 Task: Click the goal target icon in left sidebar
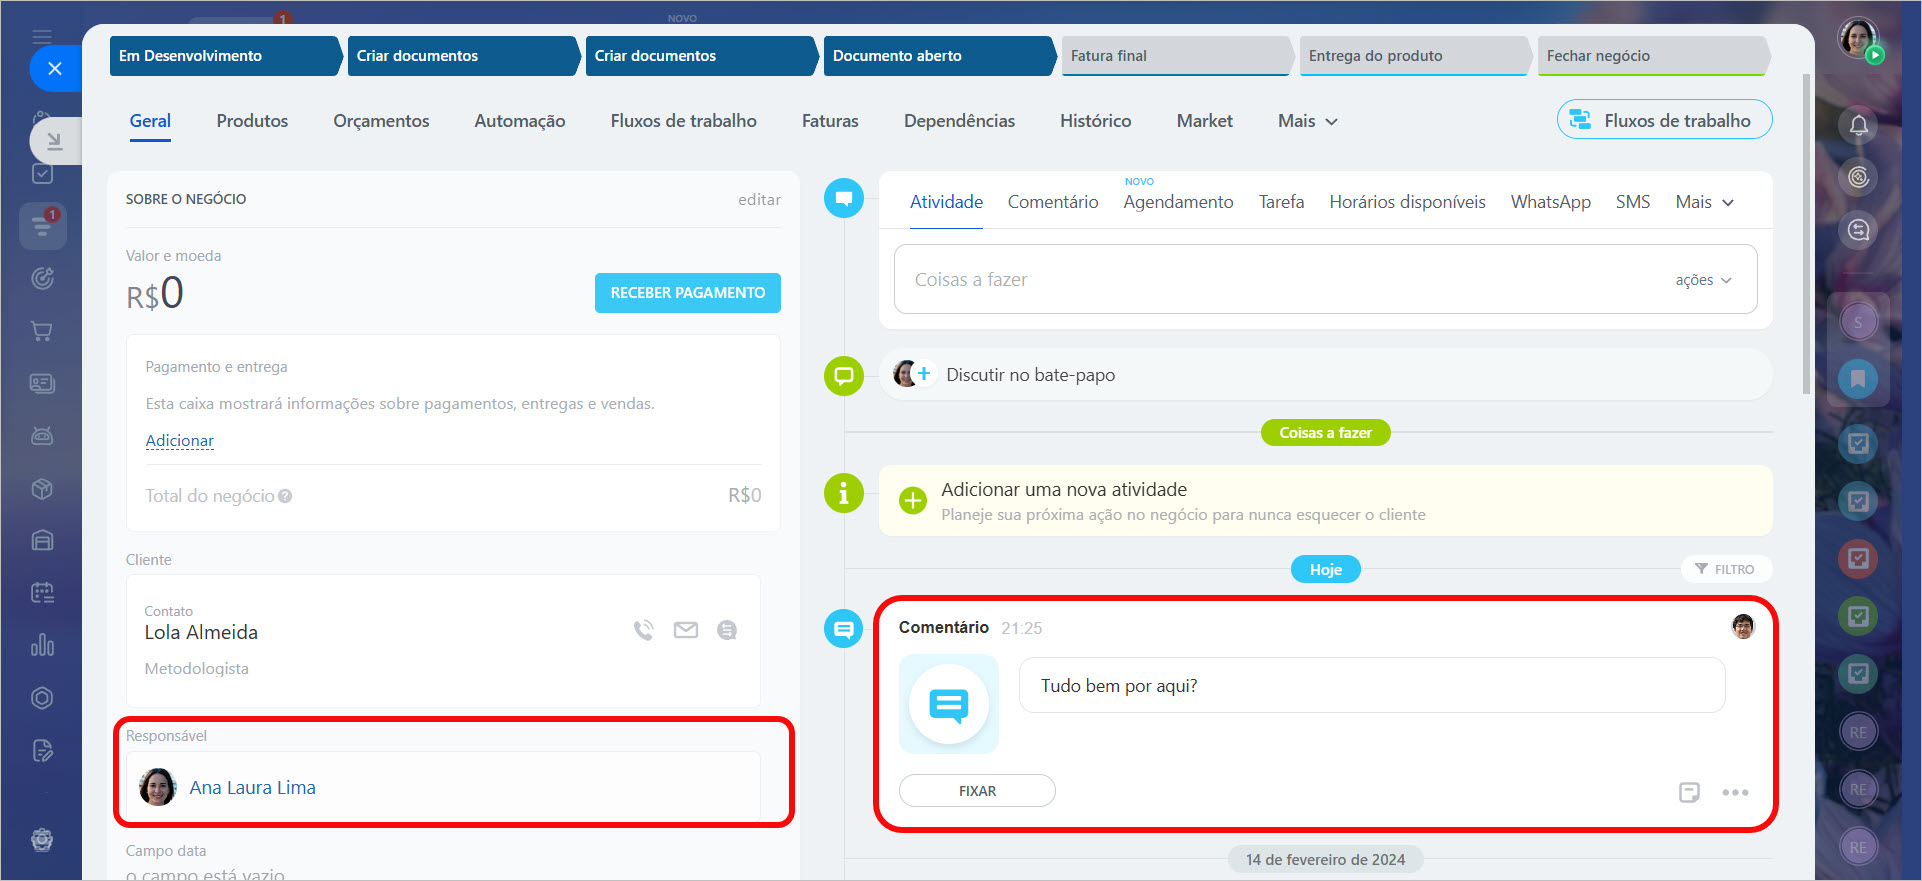coord(42,279)
